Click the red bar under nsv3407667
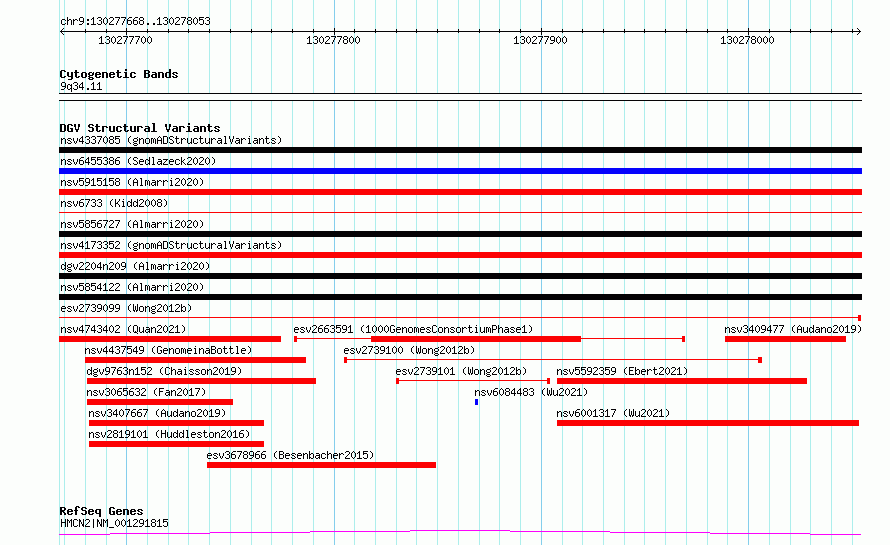Screen dimensions: 890x545 pos(177,423)
